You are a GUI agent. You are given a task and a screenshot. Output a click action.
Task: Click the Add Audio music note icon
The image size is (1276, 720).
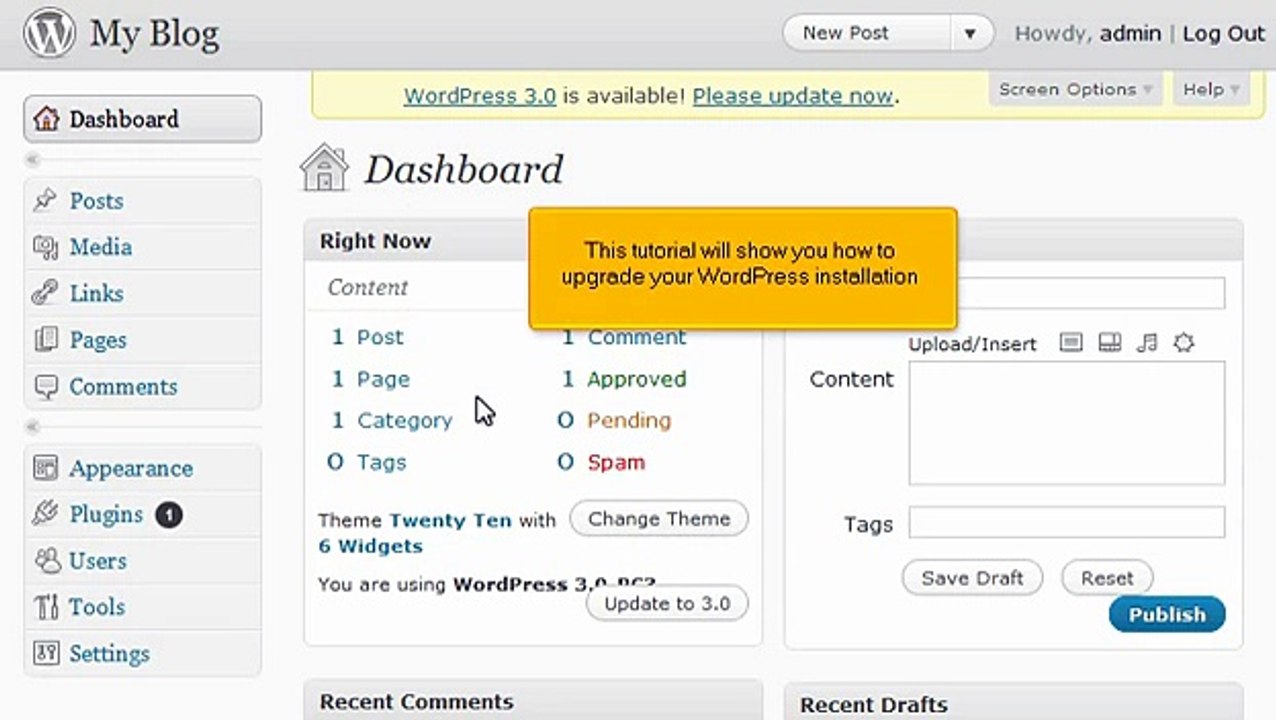click(1147, 343)
